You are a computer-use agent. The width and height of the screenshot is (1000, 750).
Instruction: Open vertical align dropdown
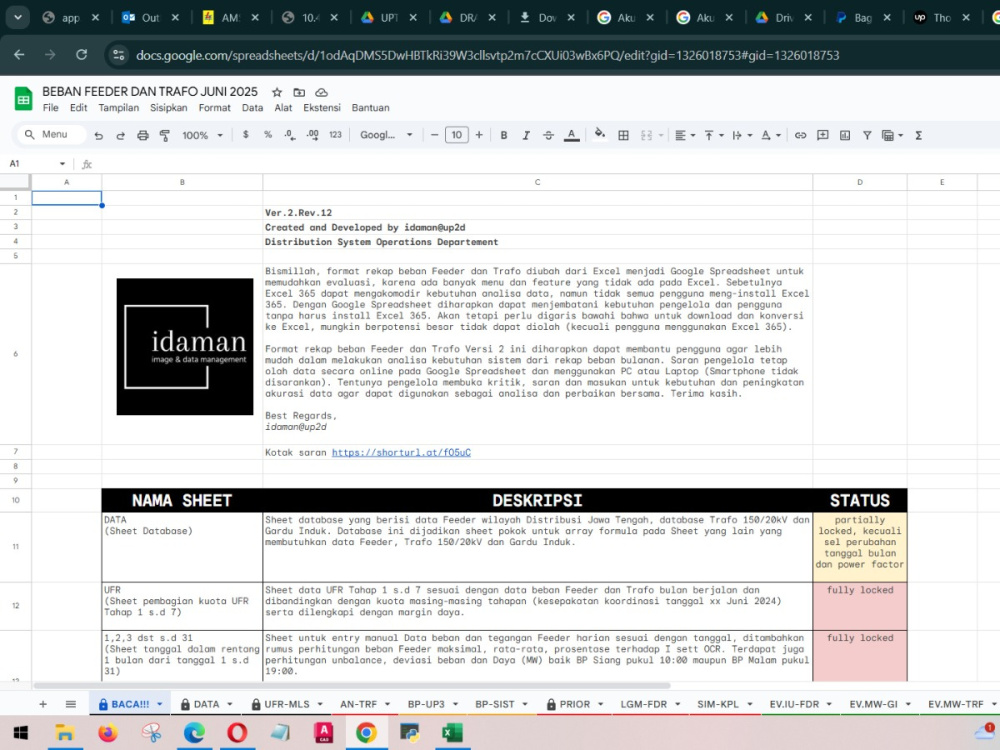[x=713, y=135]
